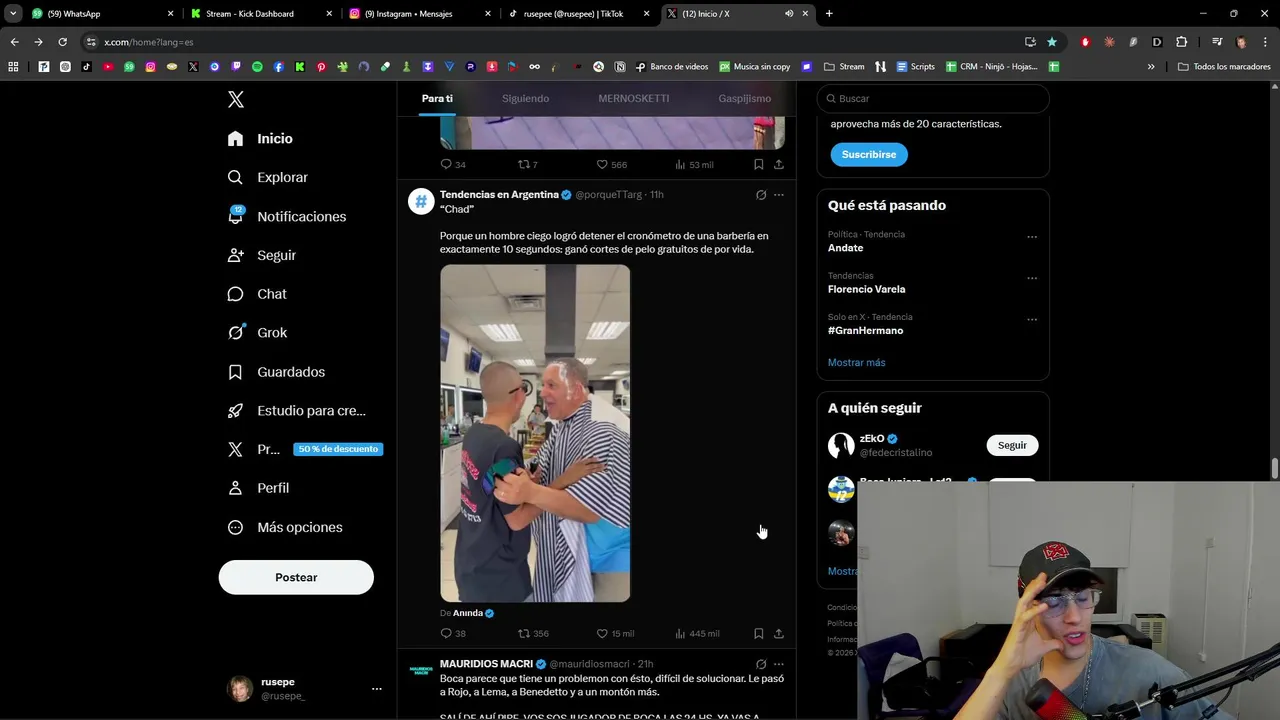Bookmark the post with 53 mil views
Viewport: 1280px width, 720px height.
point(758,164)
